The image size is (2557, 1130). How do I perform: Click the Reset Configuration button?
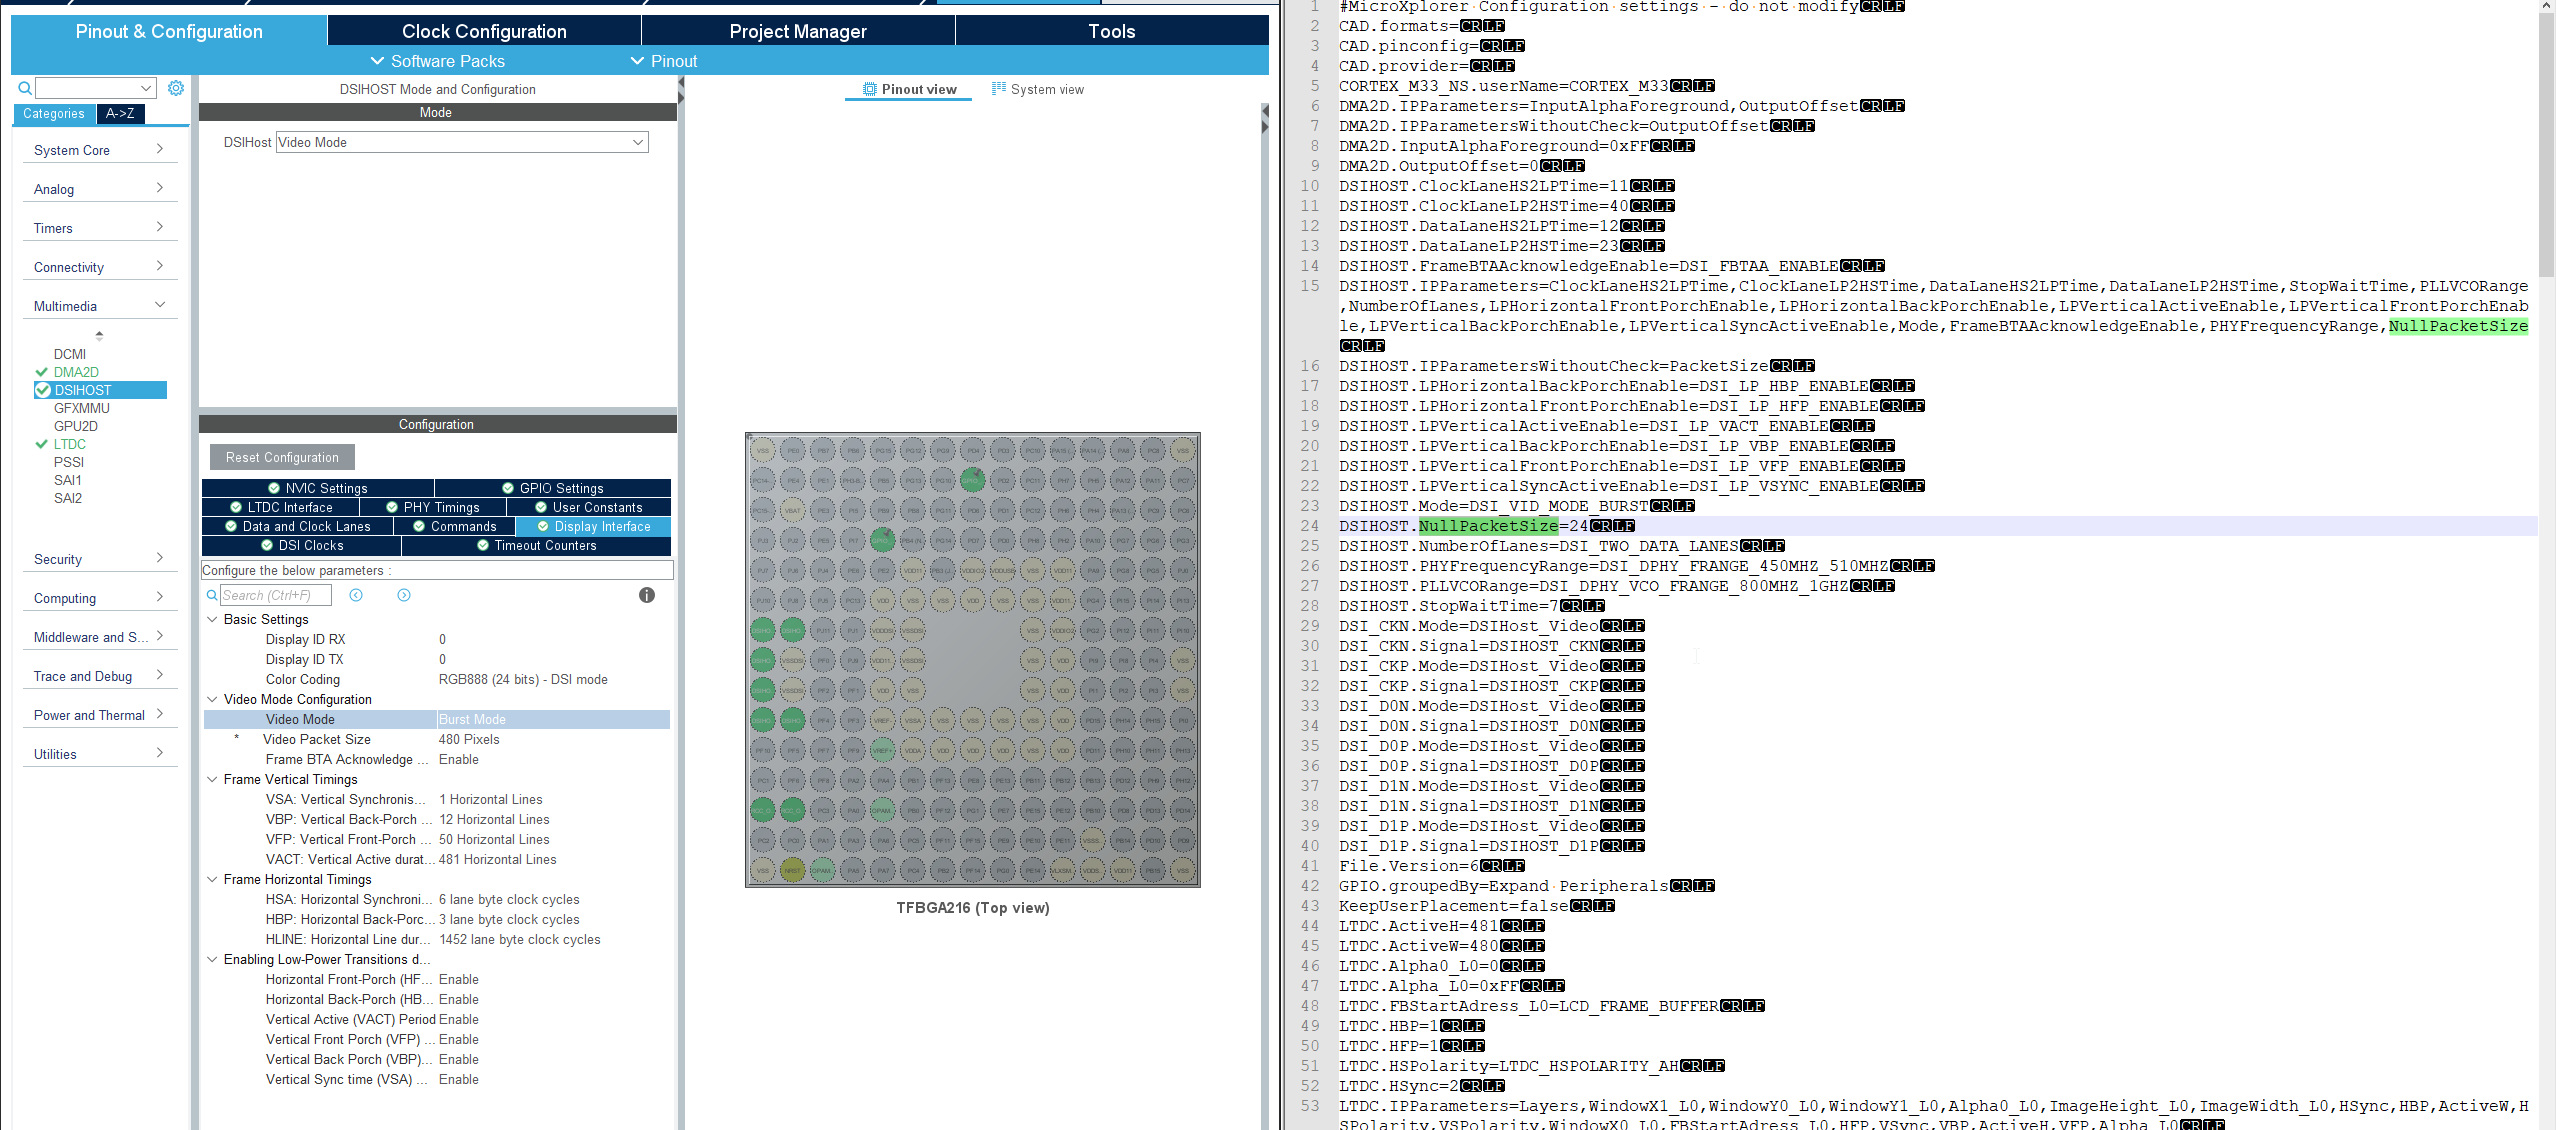click(x=282, y=457)
